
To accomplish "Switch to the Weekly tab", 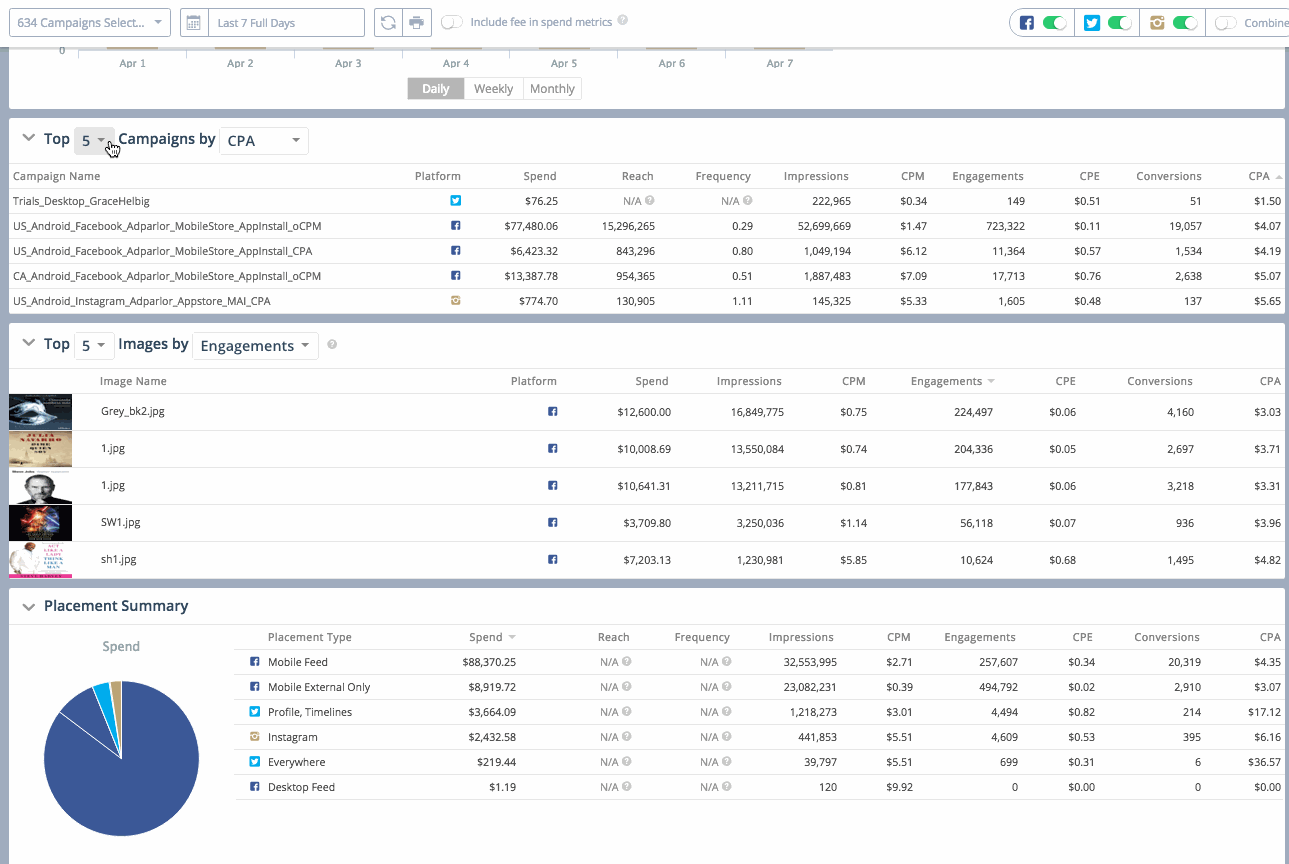I will click(493, 88).
